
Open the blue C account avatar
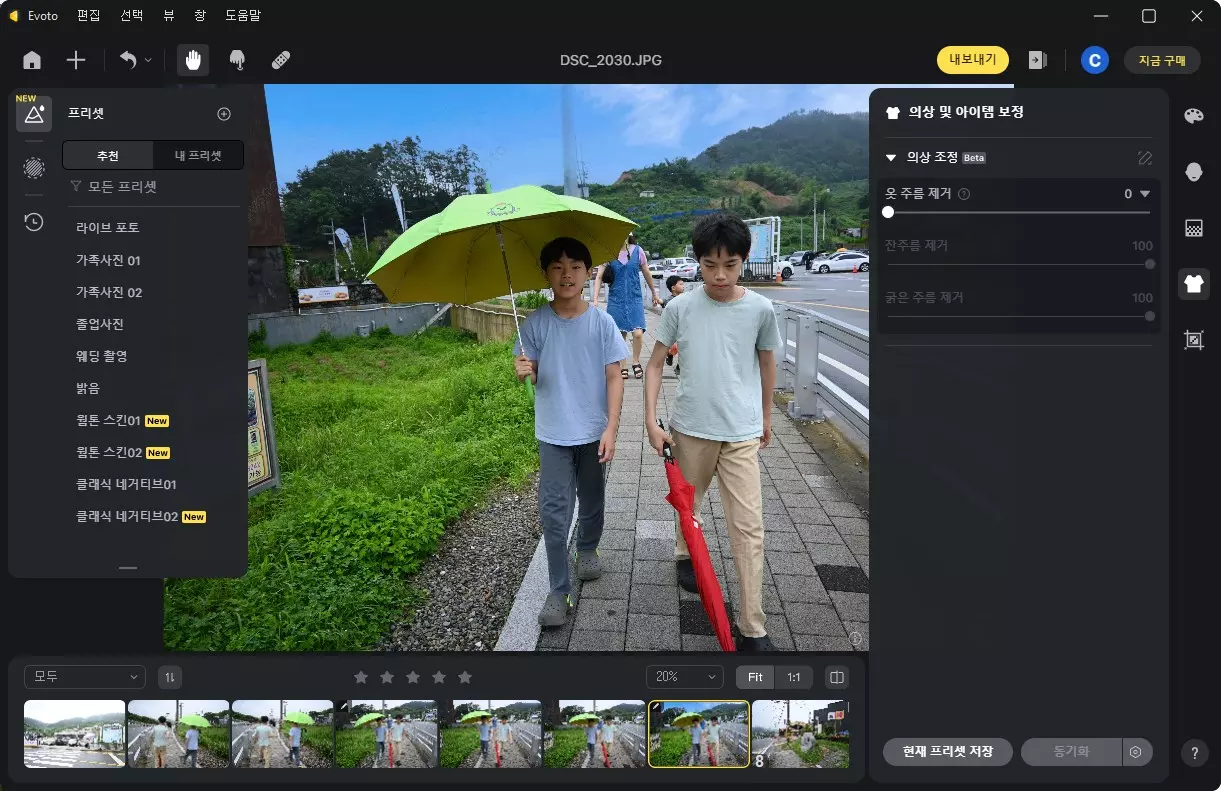[1094, 60]
